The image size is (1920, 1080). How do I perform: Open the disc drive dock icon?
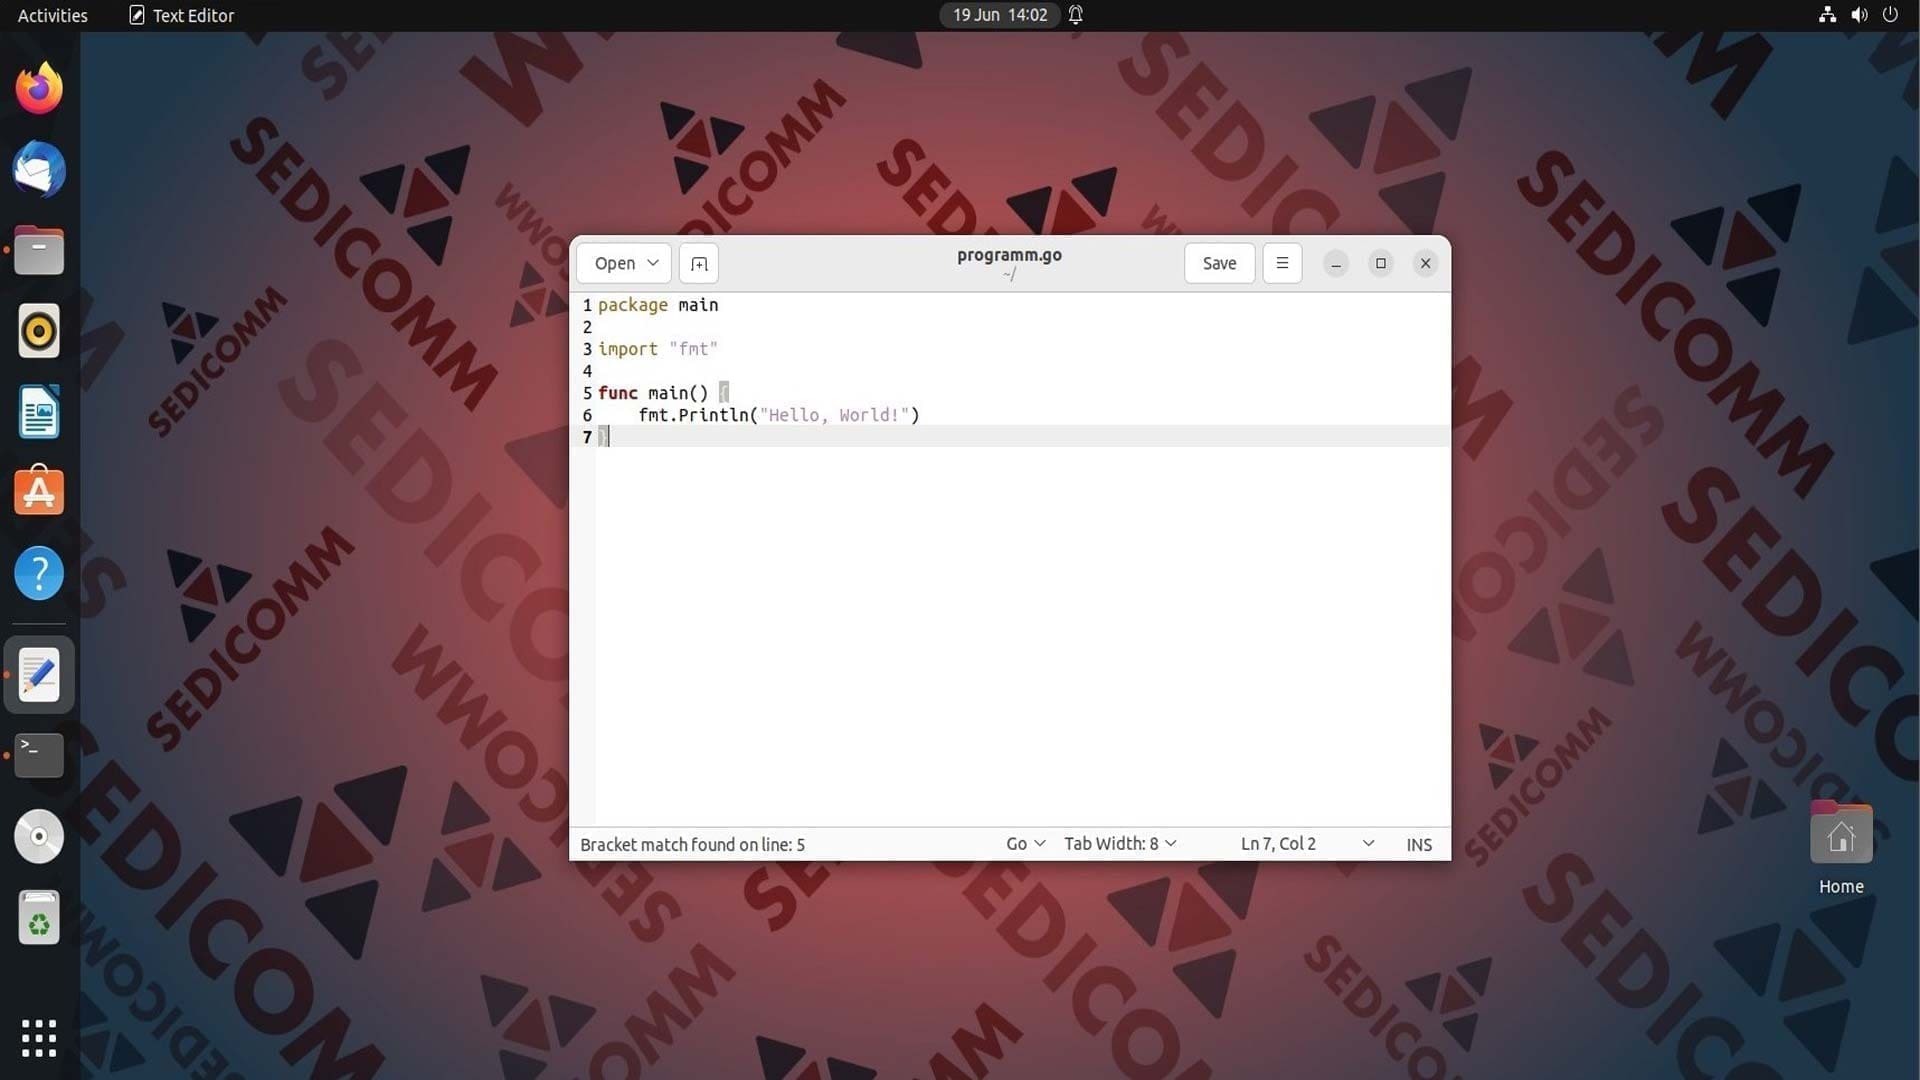point(39,837)
